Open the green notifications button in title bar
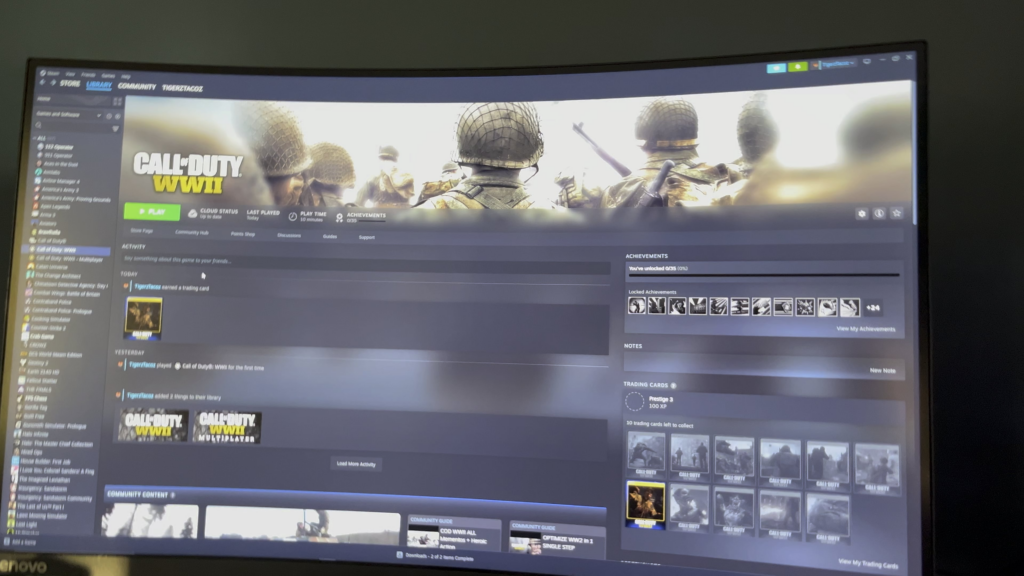1024x576 pixels. click(797, 67)
